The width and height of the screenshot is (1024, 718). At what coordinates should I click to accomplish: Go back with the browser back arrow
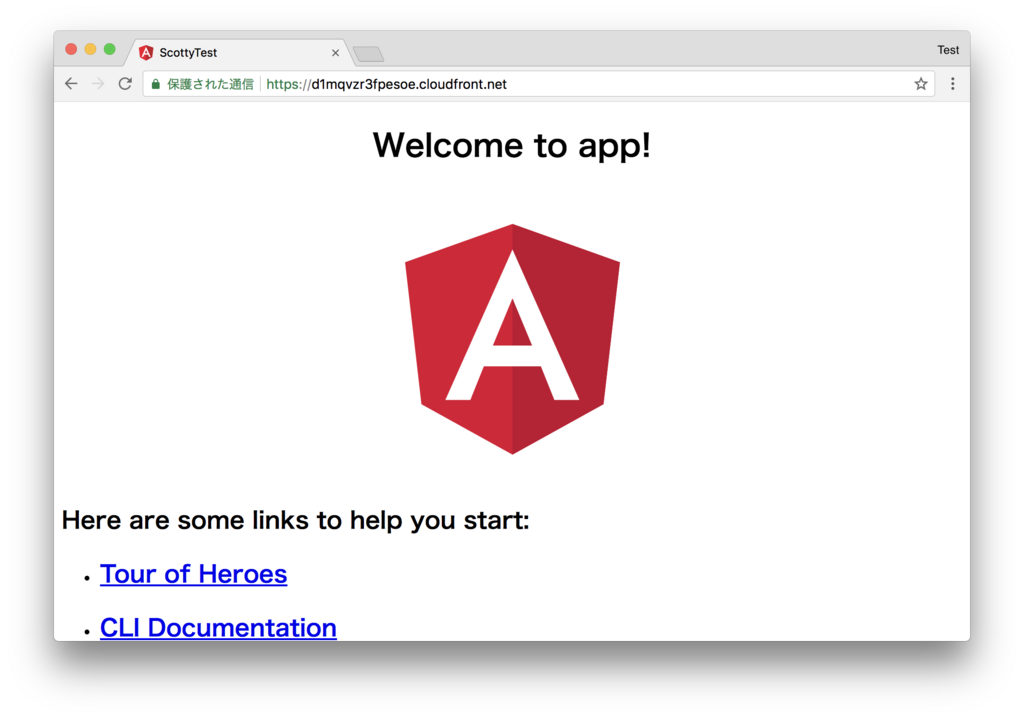click(x=71, y=84)
